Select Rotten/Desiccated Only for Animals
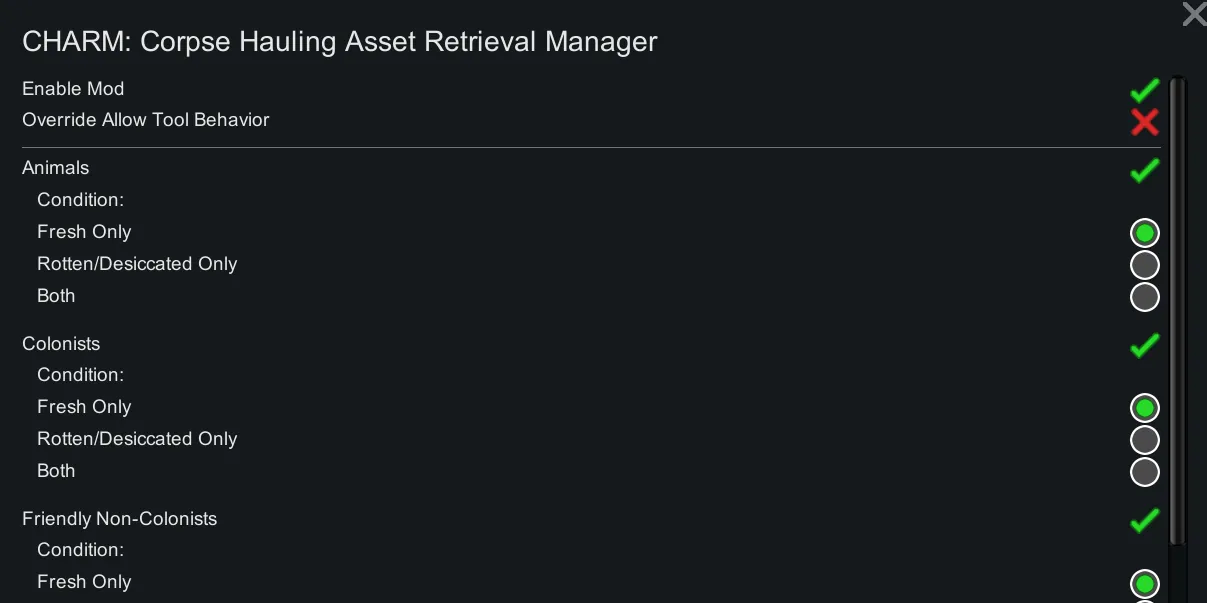Screen dimensions: 1207x603 coord(1144,265)
